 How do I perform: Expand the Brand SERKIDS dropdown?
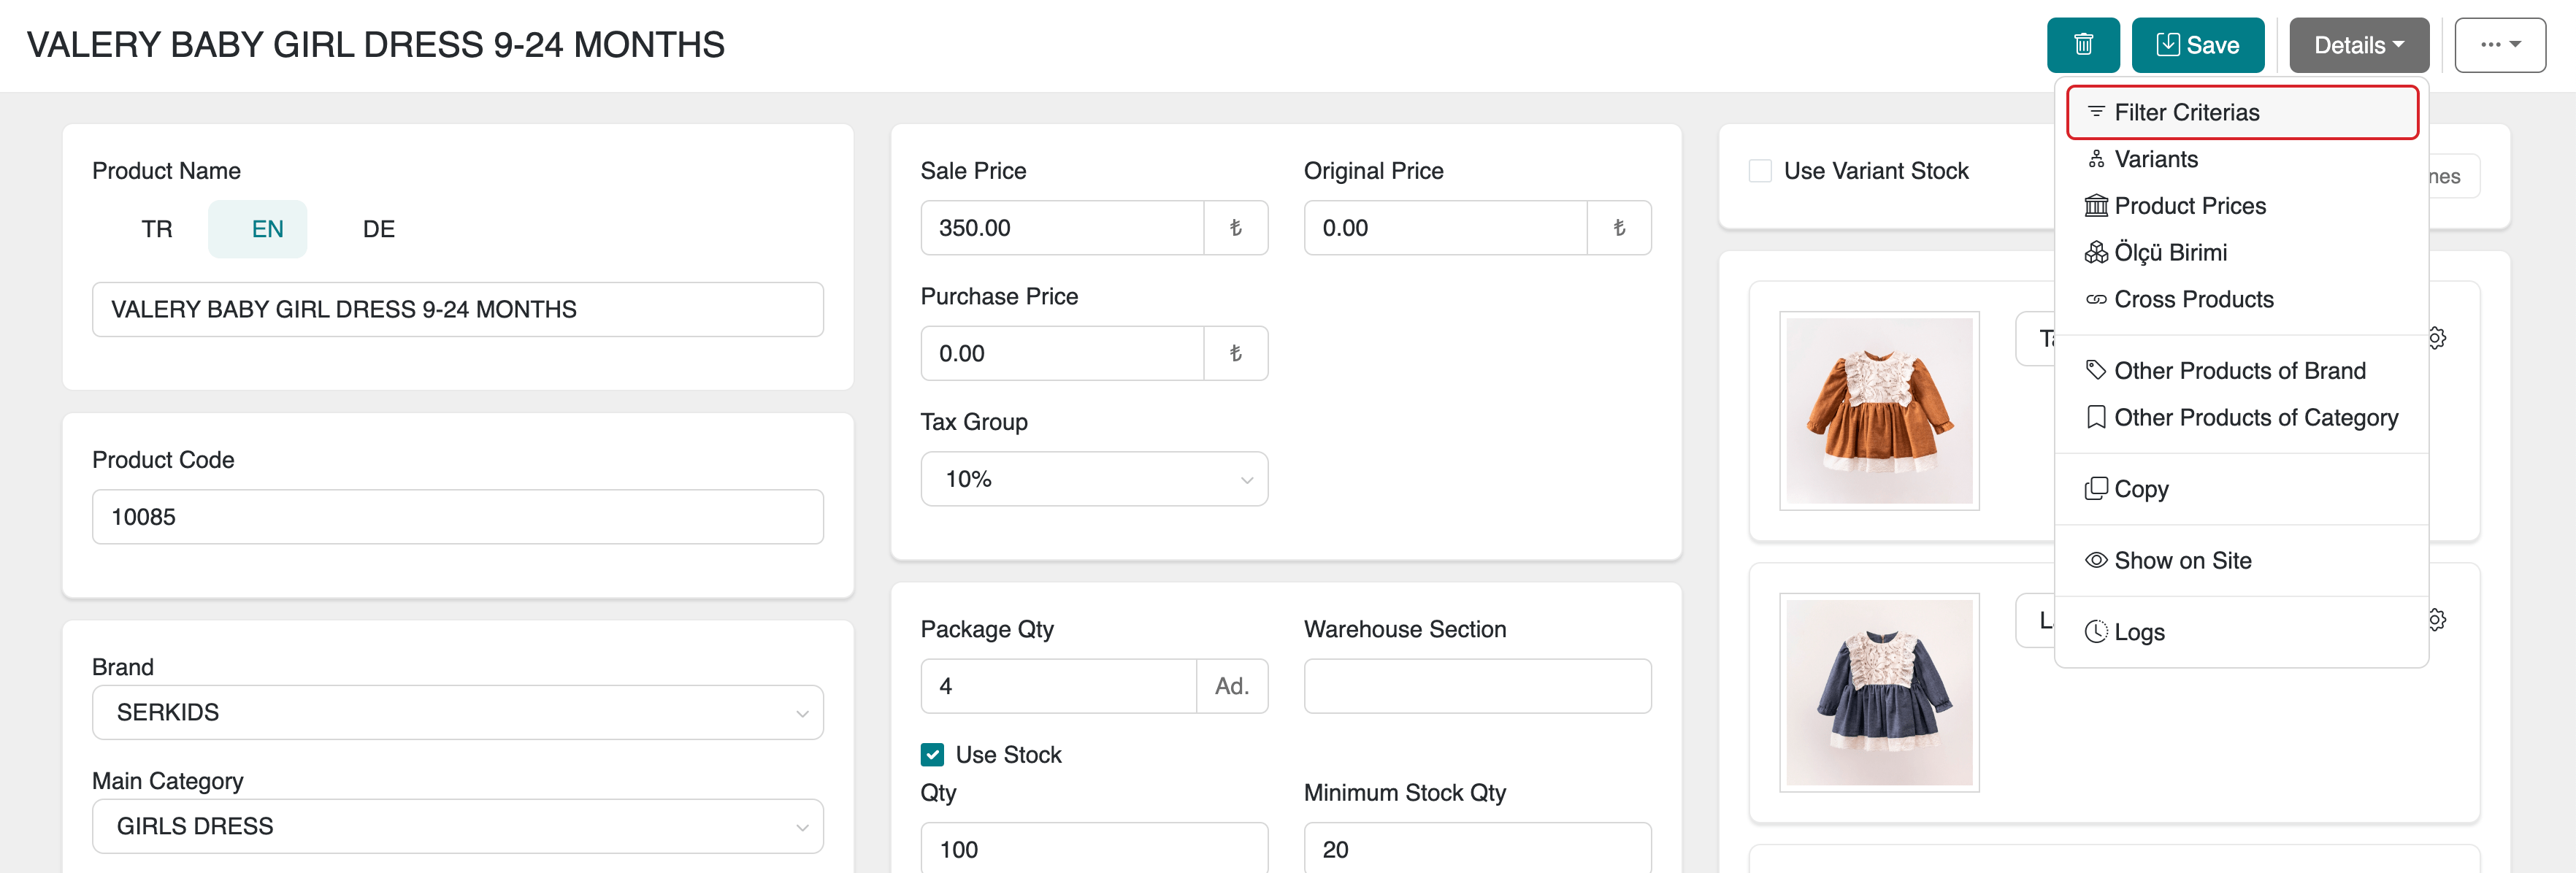tap(458, 713)
